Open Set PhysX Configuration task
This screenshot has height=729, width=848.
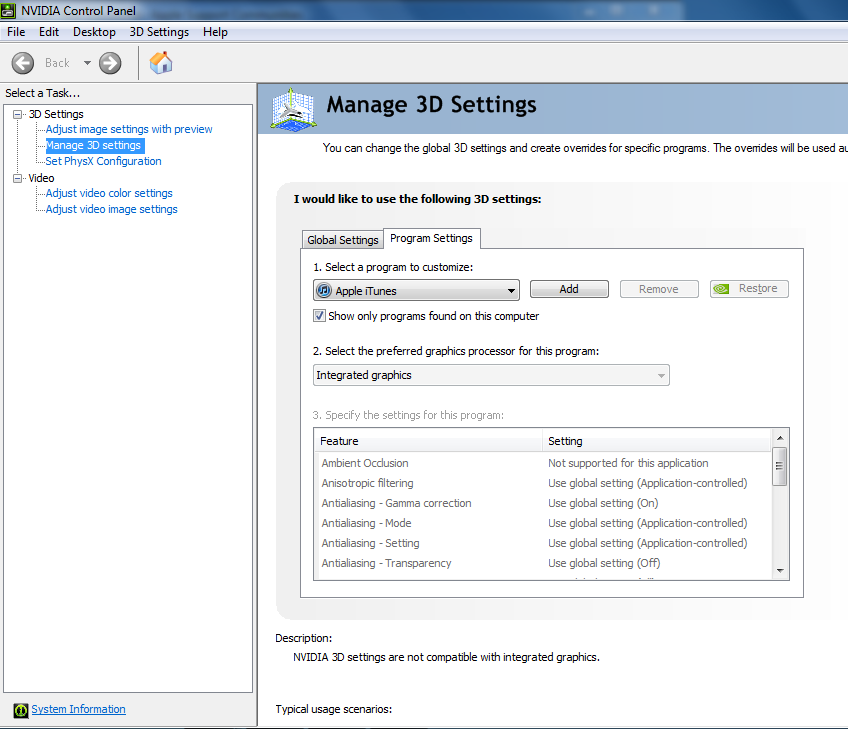click(103, 161)
